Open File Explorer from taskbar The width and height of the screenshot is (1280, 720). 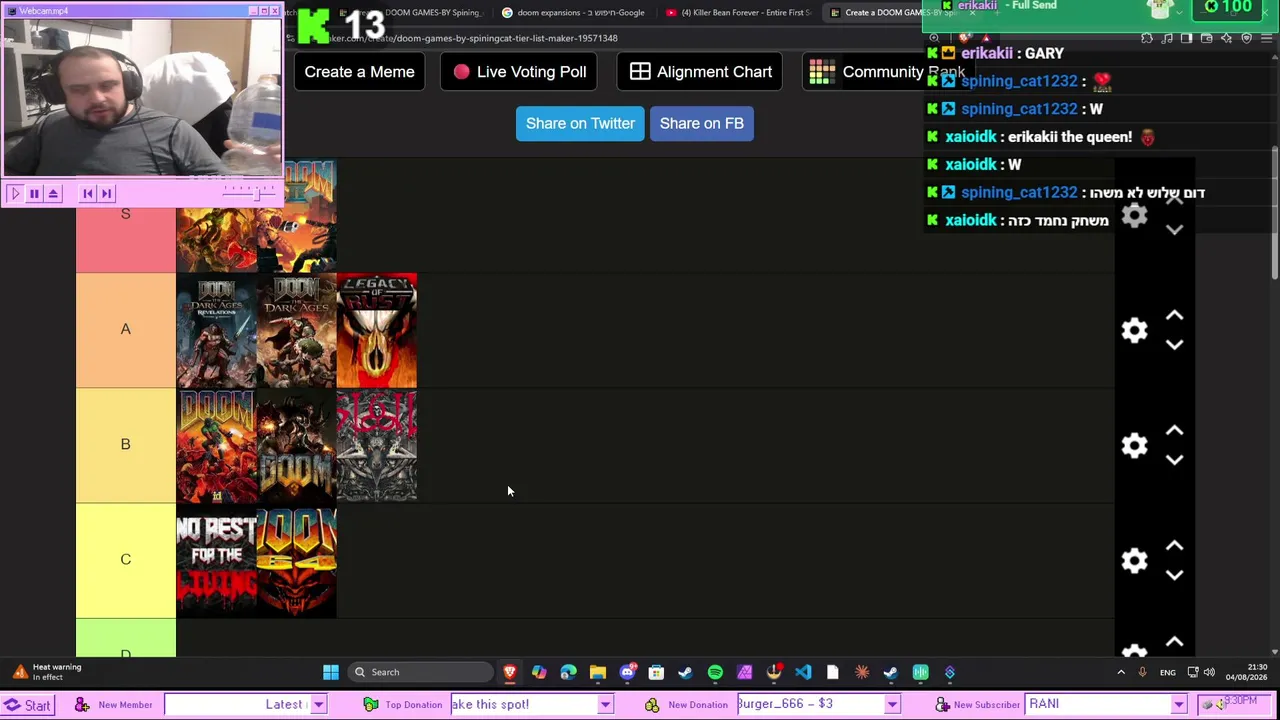(597, 672)
